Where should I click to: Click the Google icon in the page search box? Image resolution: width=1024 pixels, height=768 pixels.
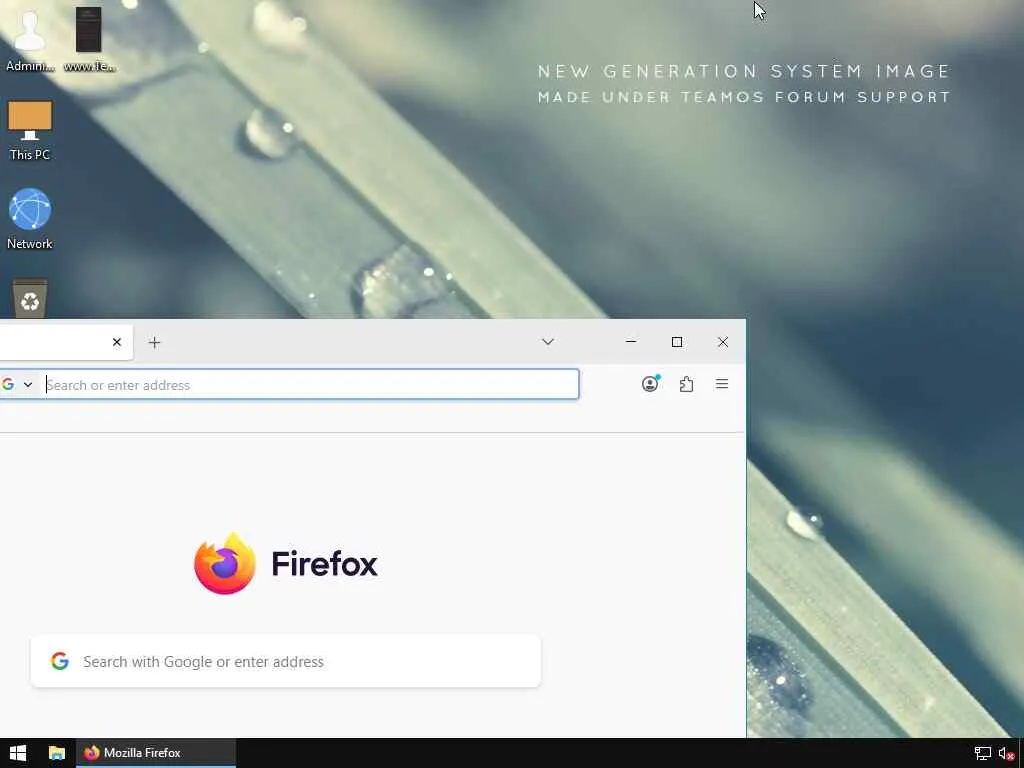pos(59,661)
